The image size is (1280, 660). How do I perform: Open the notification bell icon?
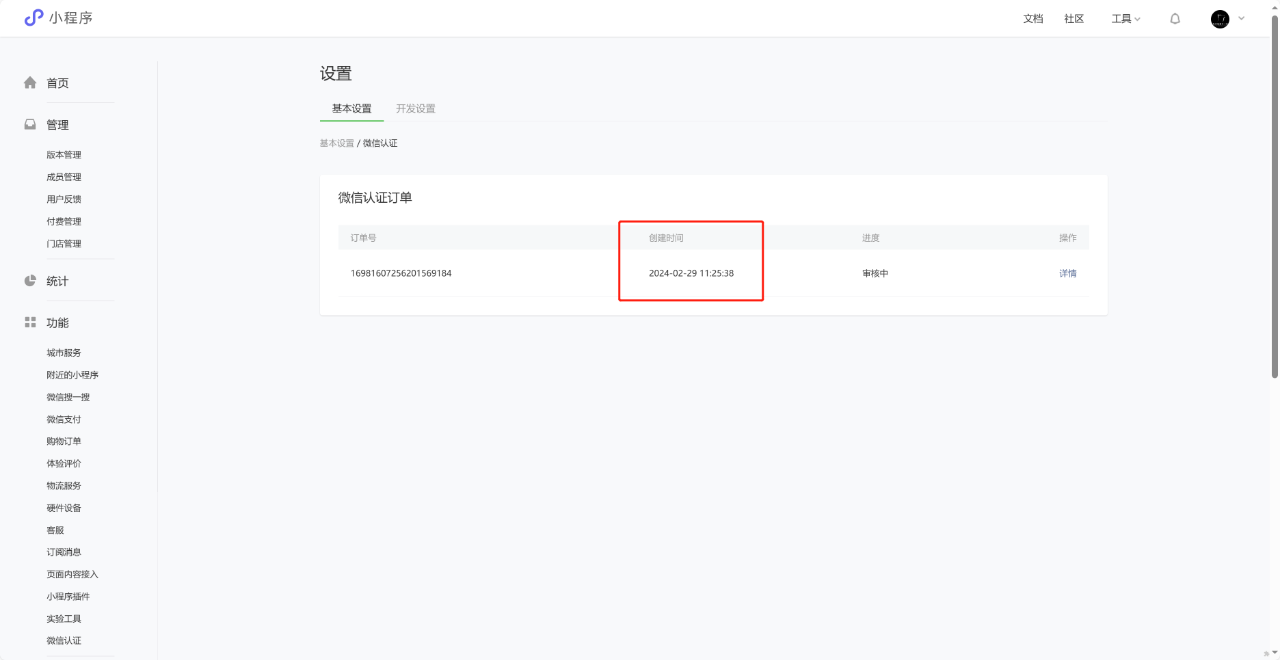click(x=1175, y=19)
